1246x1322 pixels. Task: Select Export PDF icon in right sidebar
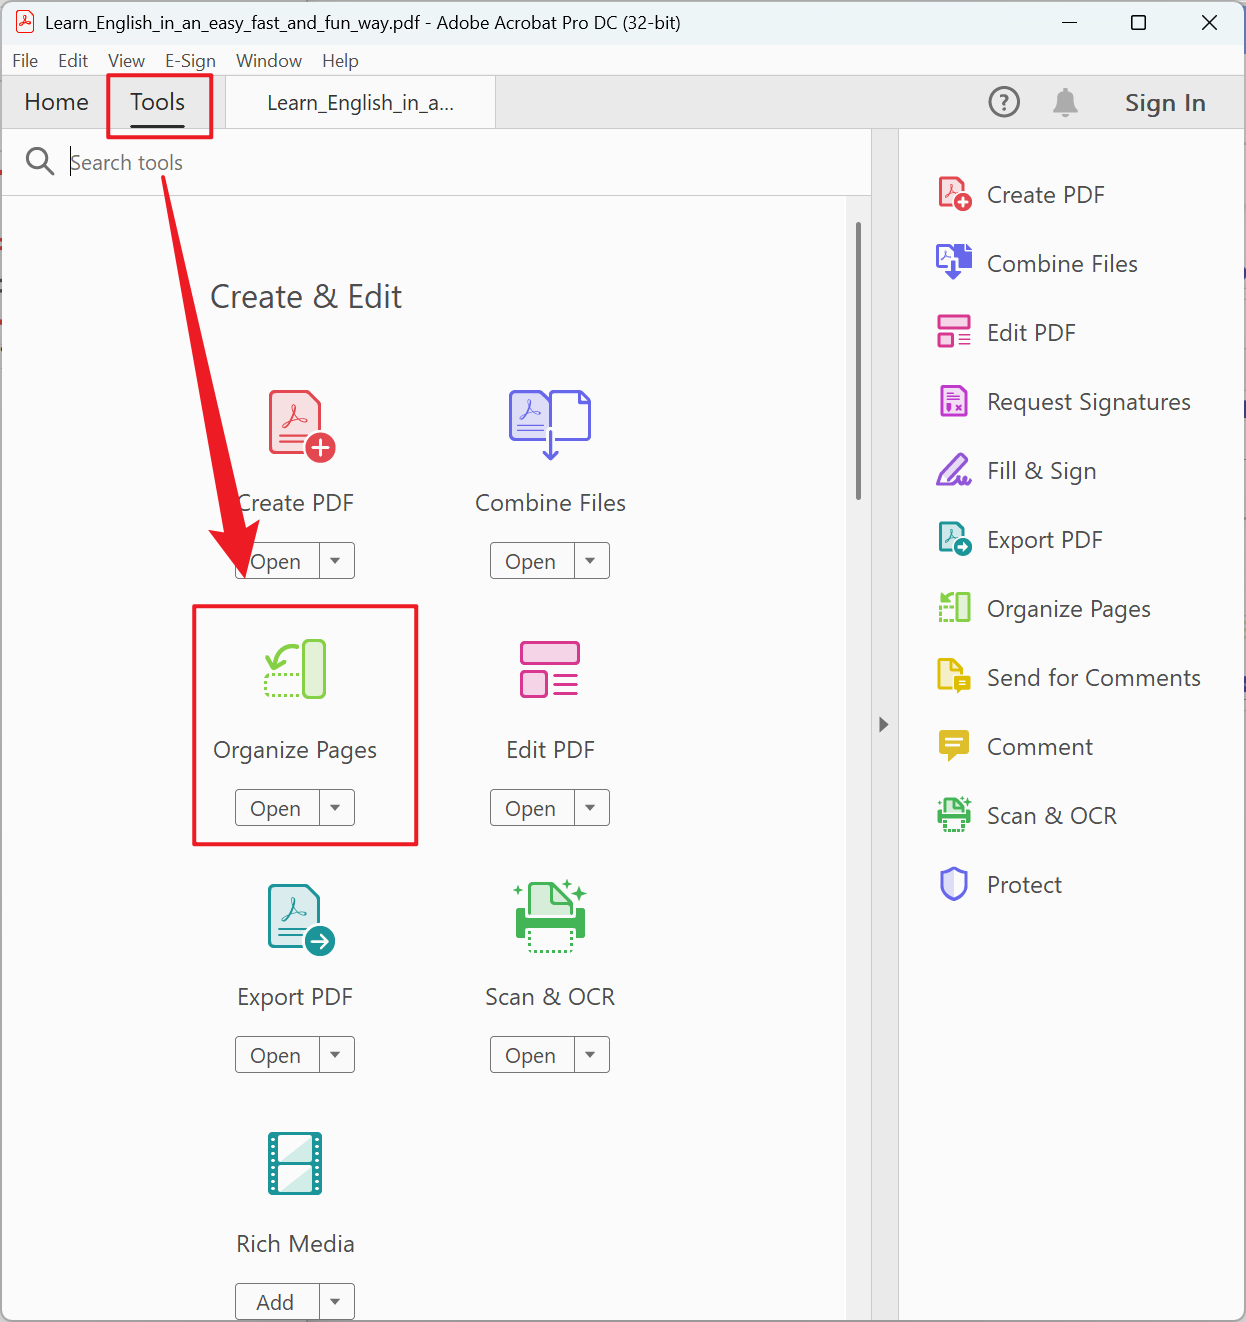coord(954,539)
